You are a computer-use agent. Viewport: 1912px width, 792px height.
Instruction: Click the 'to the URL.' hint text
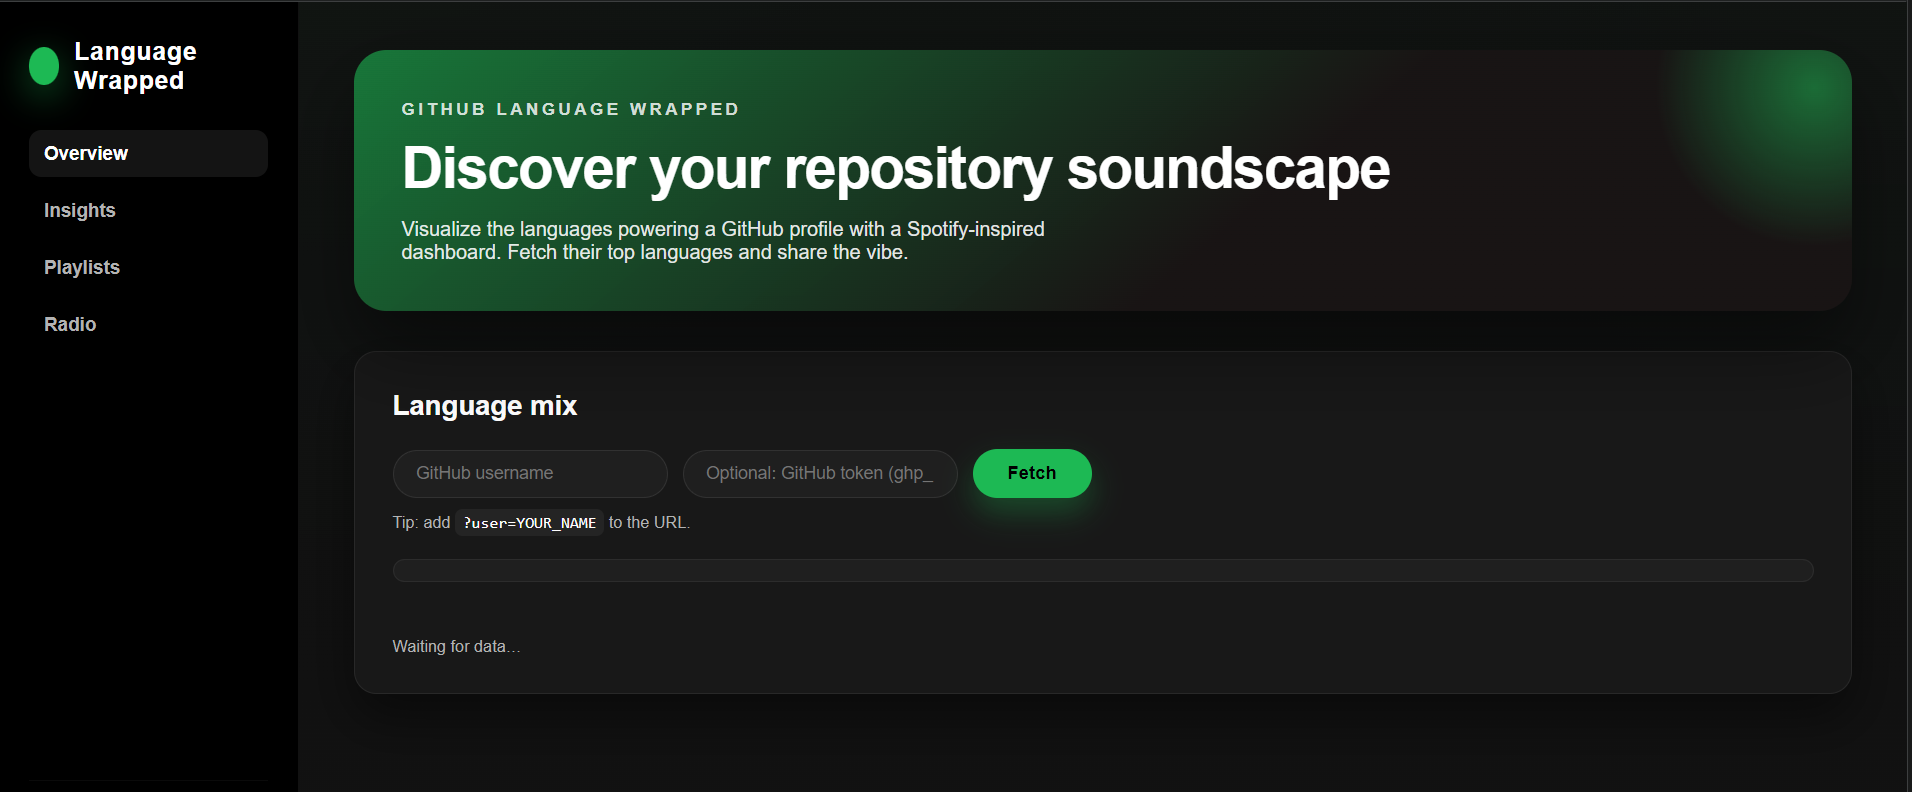point(649,523)
